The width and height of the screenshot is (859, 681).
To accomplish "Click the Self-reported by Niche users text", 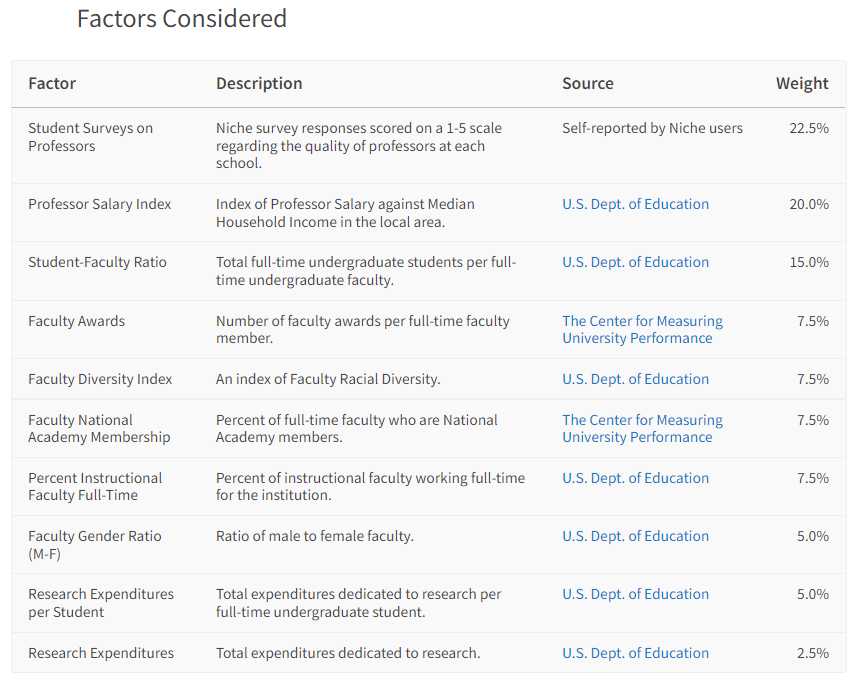I will [x=652, y=128].
